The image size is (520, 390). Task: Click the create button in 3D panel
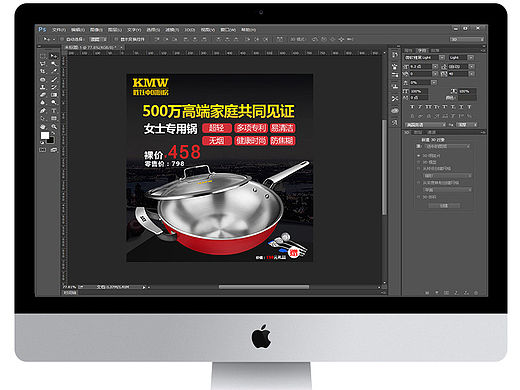point(444,206)
